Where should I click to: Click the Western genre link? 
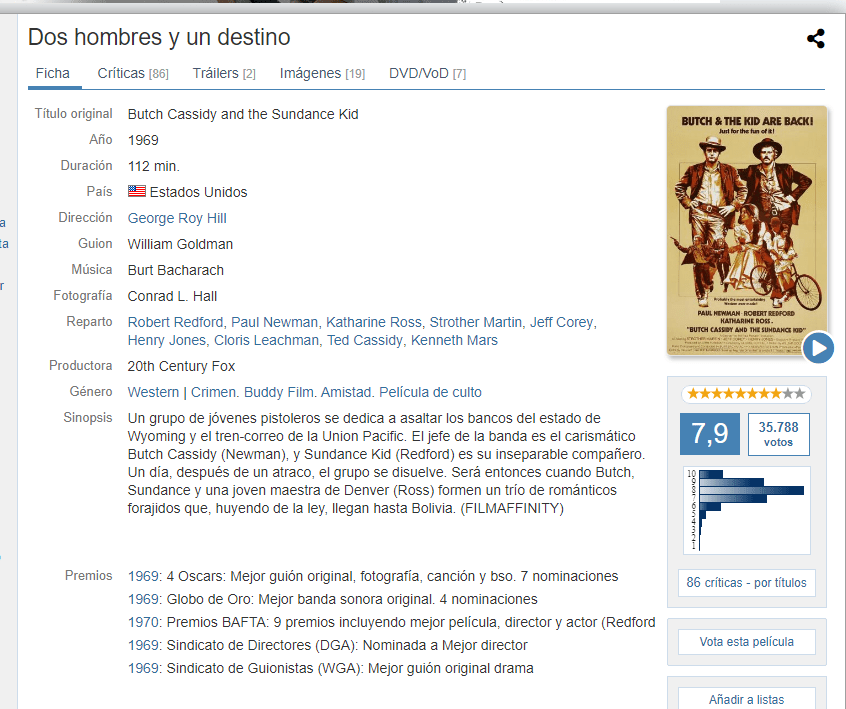(x=153, y=392)
